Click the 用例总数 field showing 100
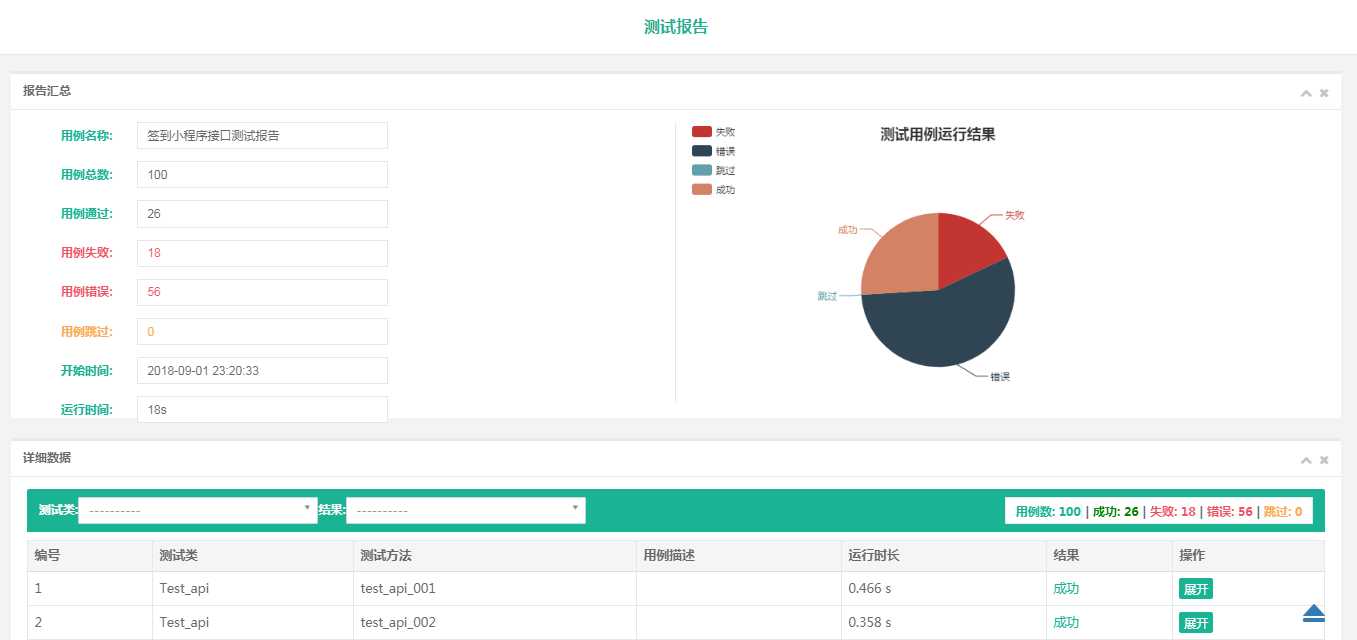Image resolution: width=1357 pixels, height=640 pixels. point(262,174)
